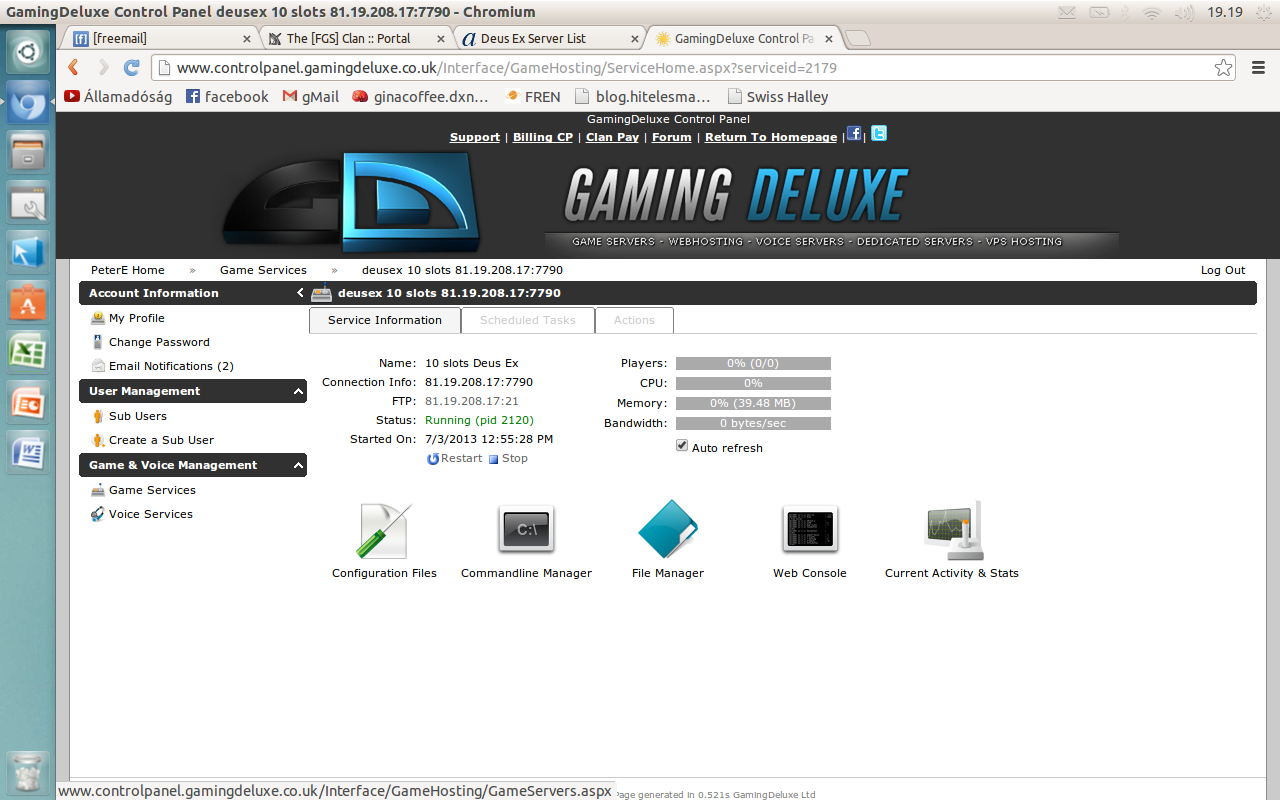Open Ubuntu Software Center launcher icon
Viewport: 1280px width, 800px height.
[x=28, y=302]
